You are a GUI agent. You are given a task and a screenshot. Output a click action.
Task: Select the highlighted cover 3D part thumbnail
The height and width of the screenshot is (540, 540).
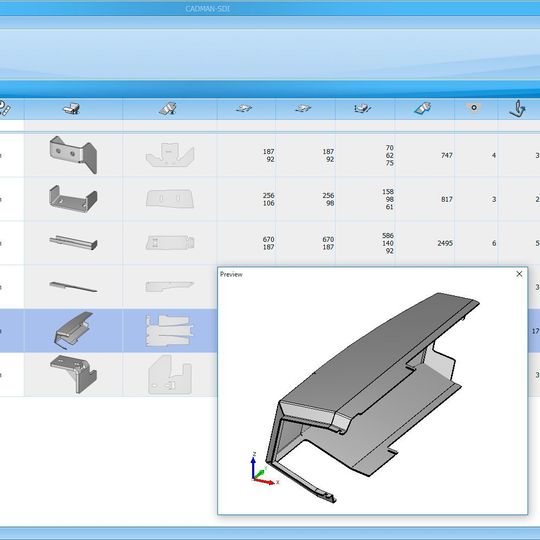coord(73,331)
